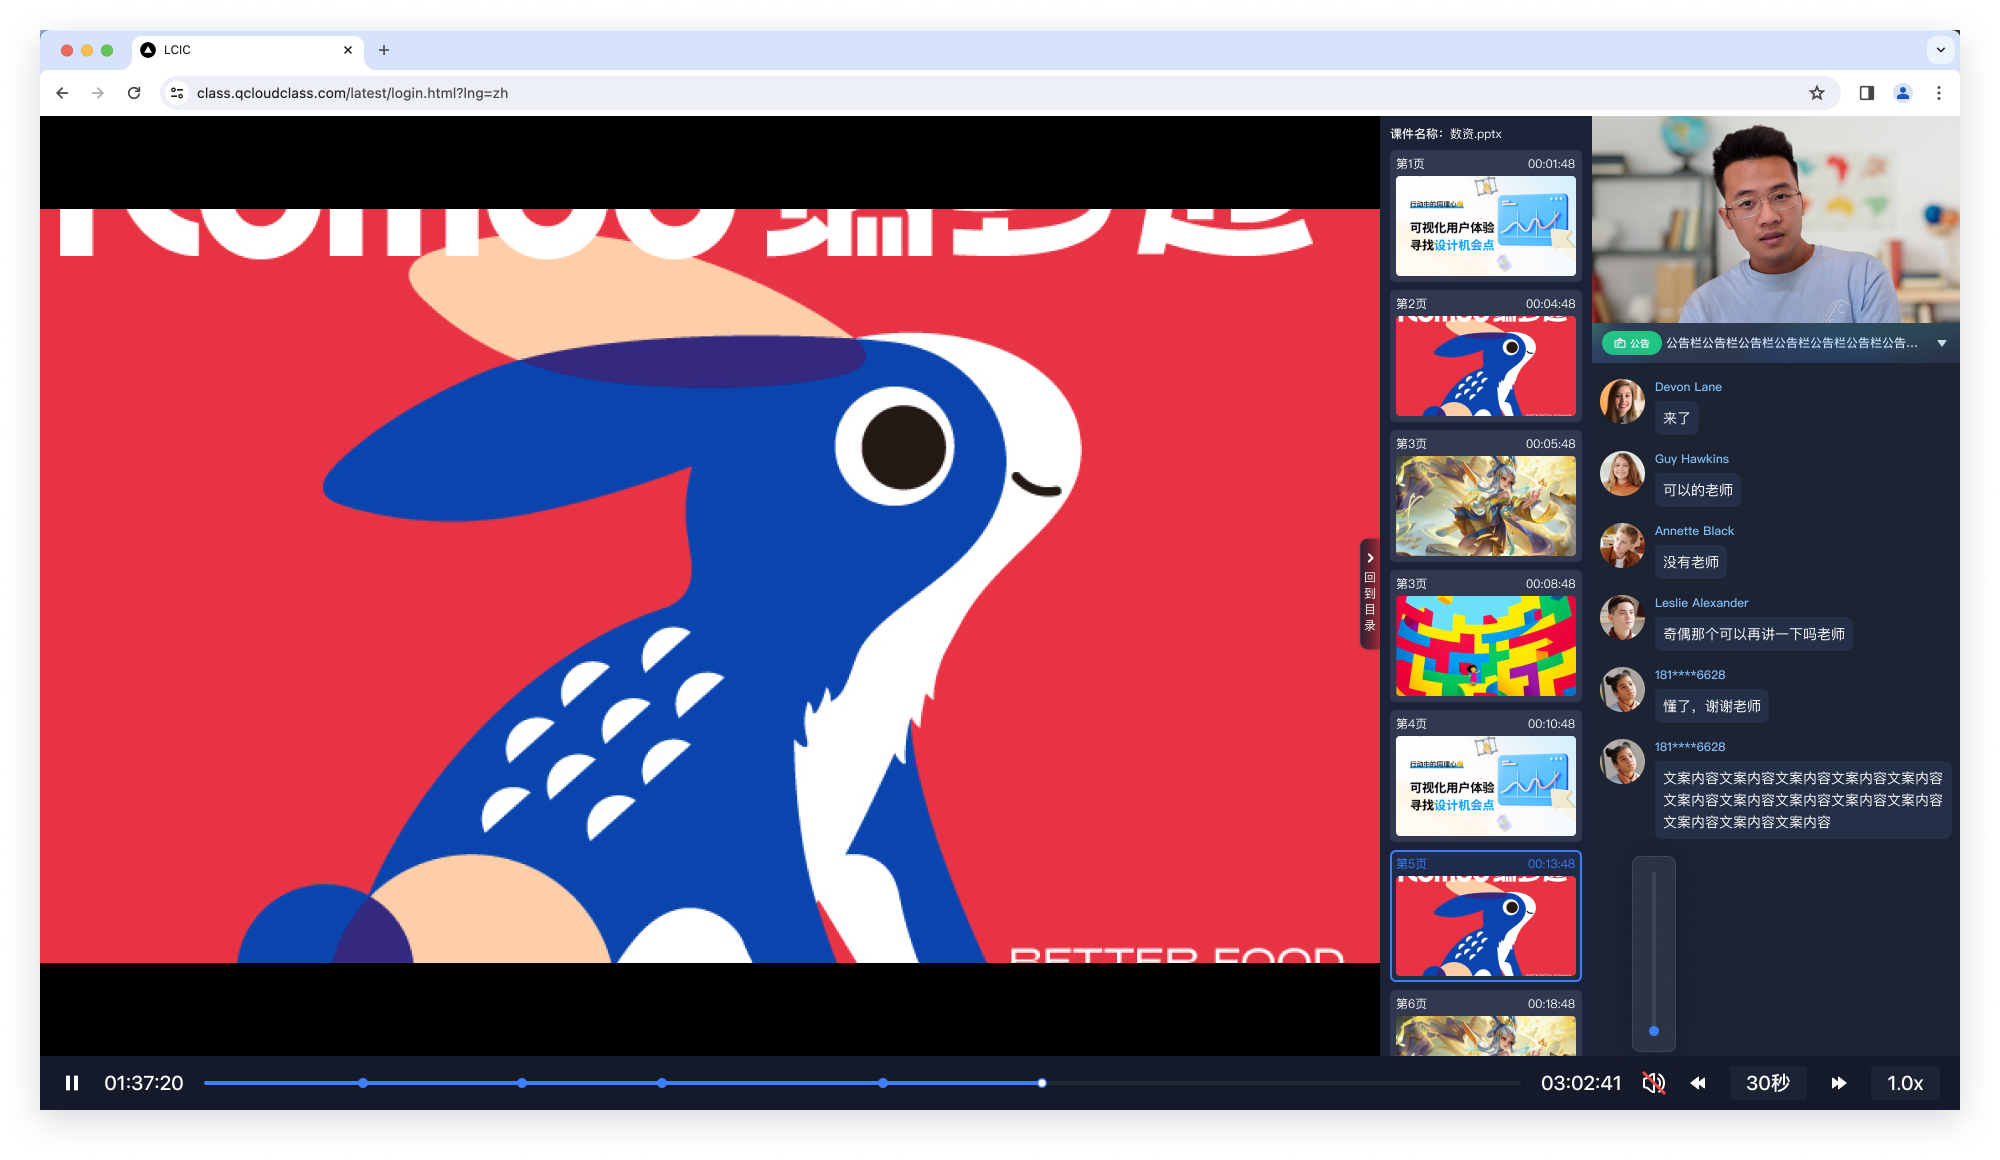Select slide 第1页 thumbnail at 00:01:48
The height and width of the screenshot is (1160, 2000).
click(1485, 226)
